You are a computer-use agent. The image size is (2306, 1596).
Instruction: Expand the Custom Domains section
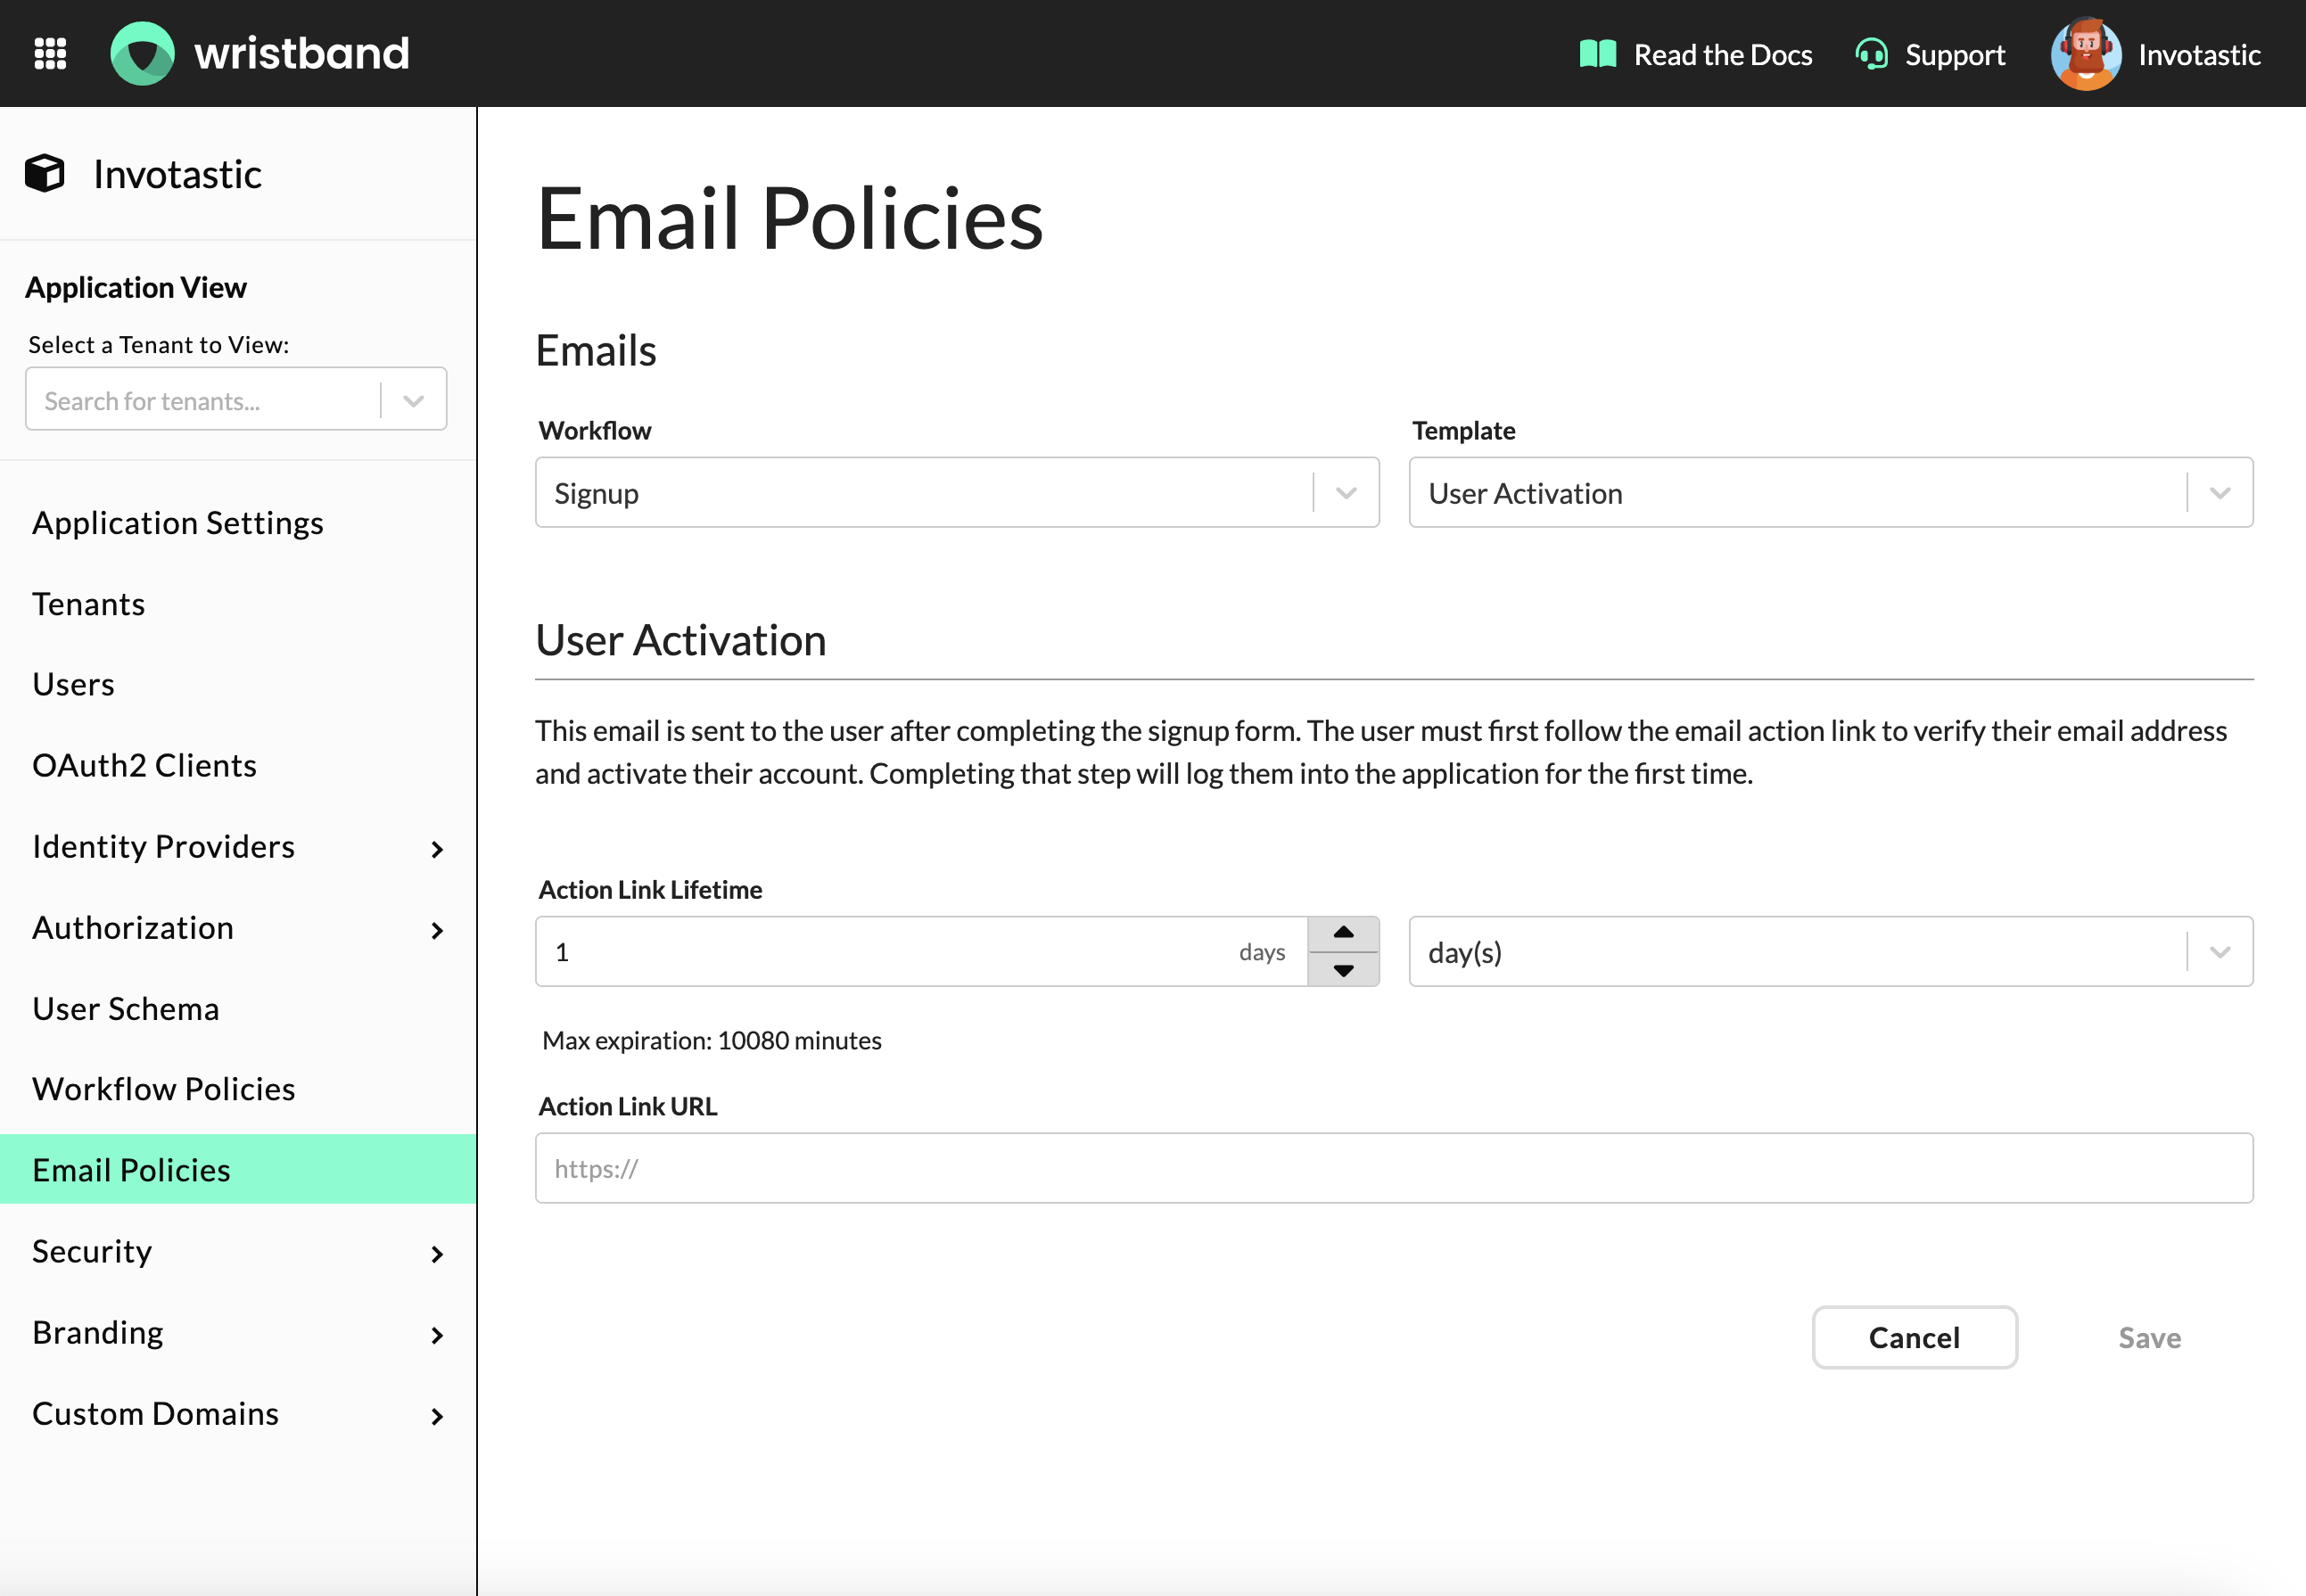coord(436,1416)
